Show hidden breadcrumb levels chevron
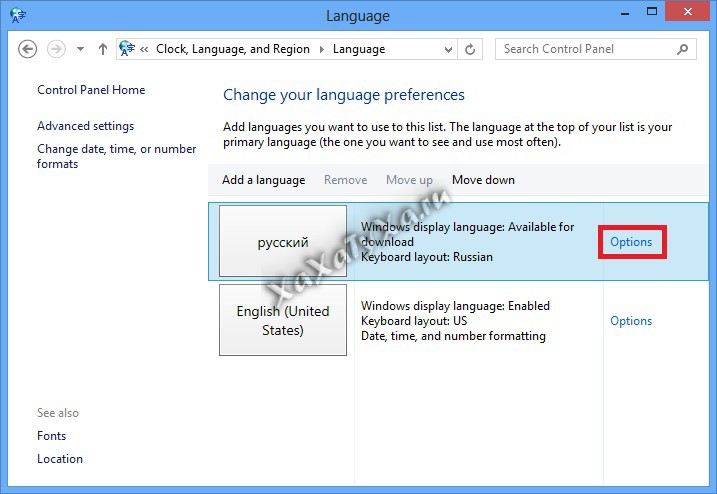 [x=144, y=49]
